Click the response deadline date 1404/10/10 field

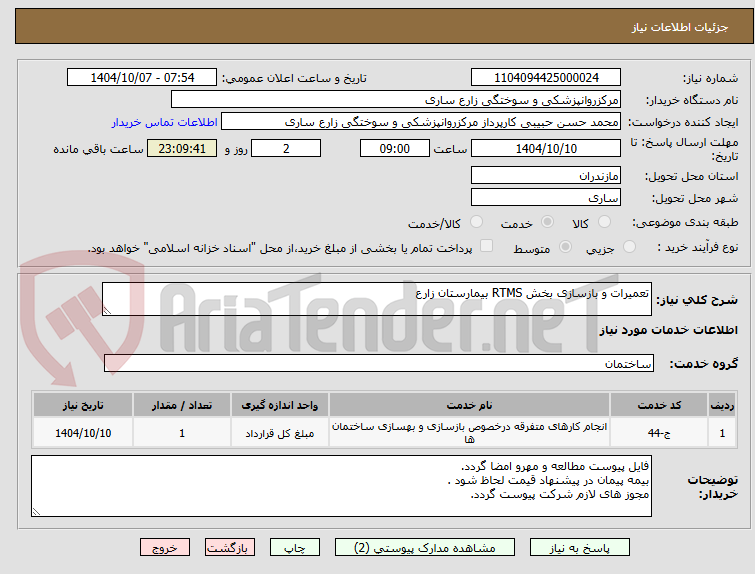pyautogui.click(x=546, y=148)
